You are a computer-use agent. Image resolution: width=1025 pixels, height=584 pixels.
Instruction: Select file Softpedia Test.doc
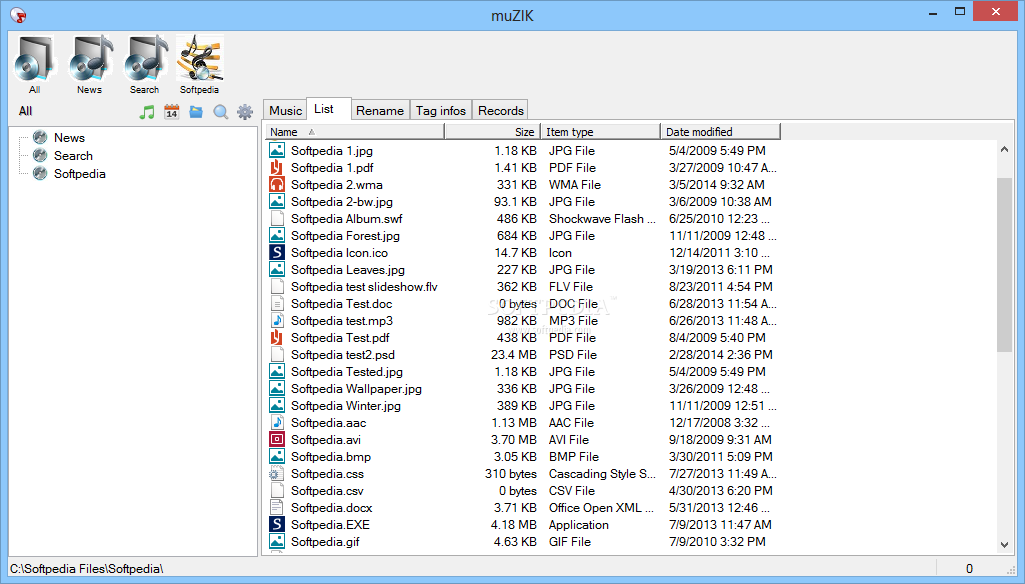click(341, 303)
